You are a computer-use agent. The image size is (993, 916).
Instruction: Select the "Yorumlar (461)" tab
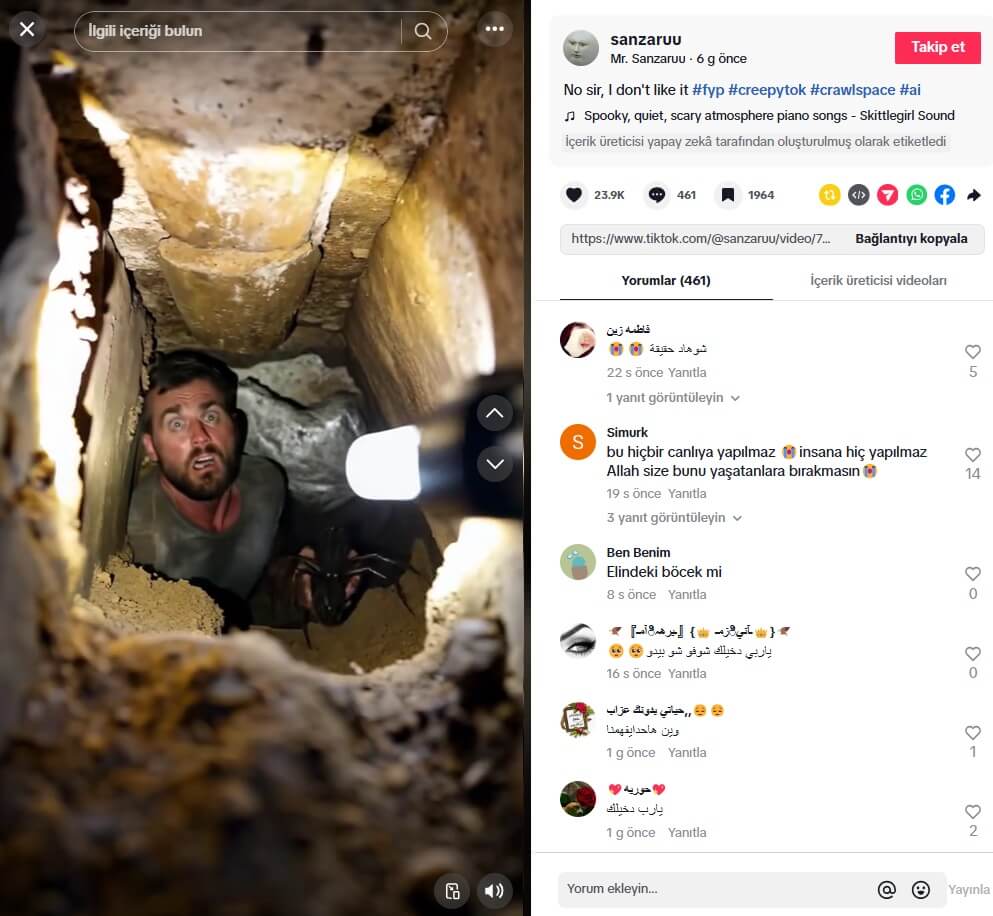tap(665, 281)
